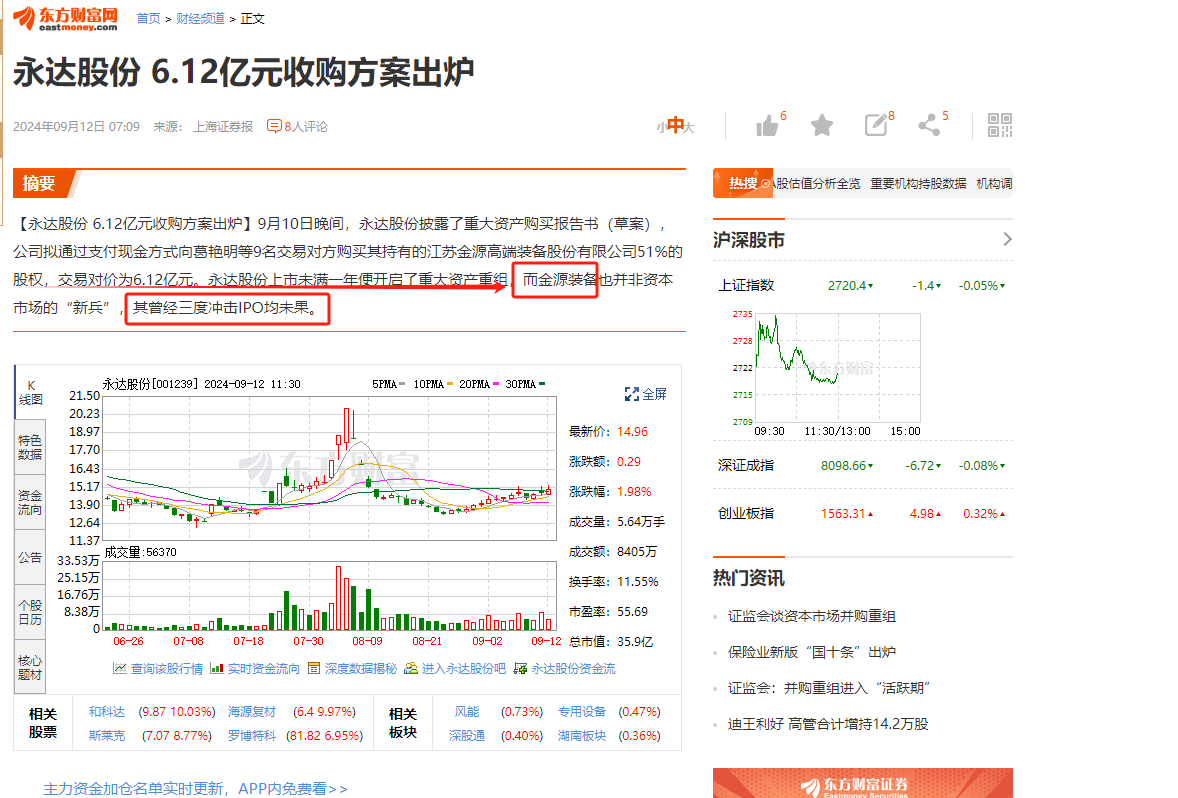Select small font size 小
Viewport: 1178px width, 798px height.
pyautogui.click(x=661, y=128)
